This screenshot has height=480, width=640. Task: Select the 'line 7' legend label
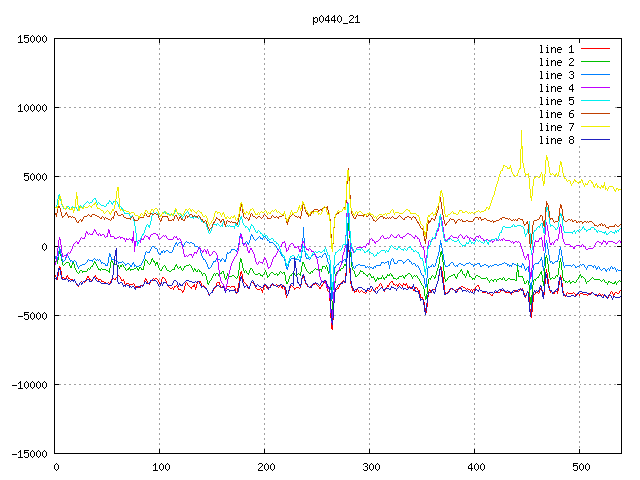(557, 127)
